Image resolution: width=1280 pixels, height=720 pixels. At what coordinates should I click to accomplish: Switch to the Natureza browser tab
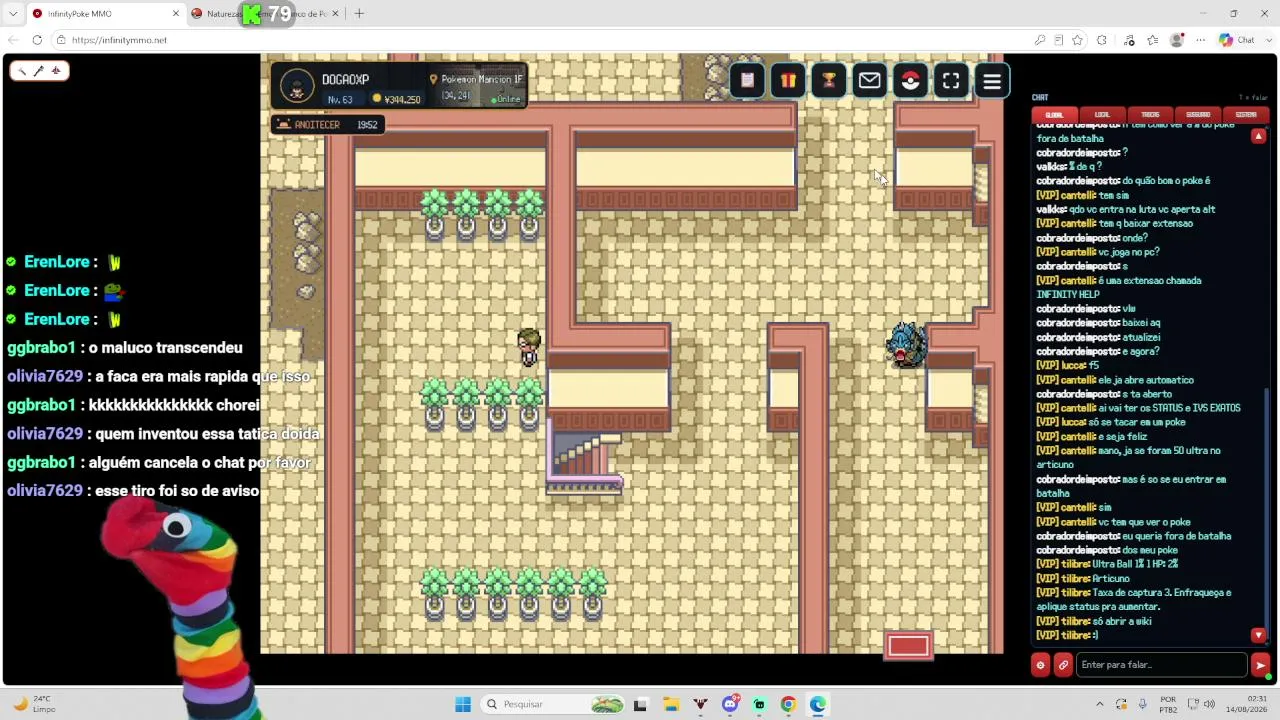tap(263, 14)
